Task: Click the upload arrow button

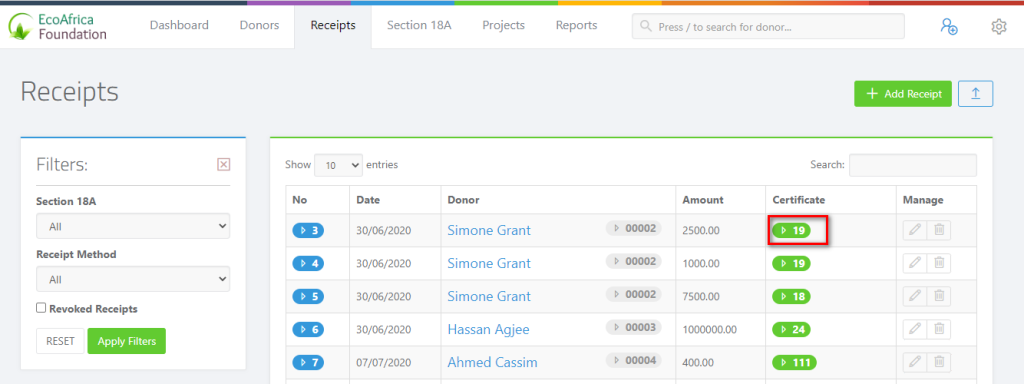Action: click(x=975, y=93)
